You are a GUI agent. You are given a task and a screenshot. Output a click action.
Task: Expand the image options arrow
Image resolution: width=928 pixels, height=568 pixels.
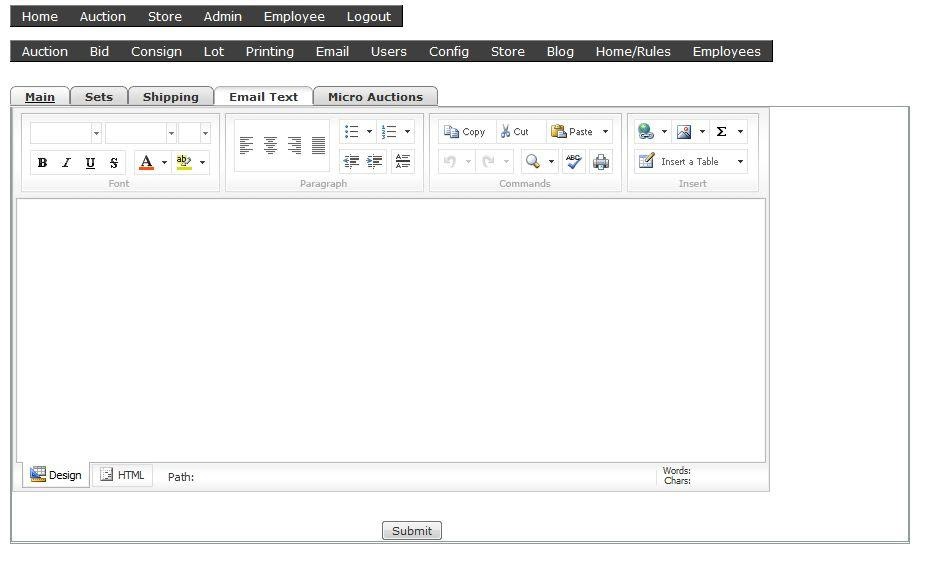(x=702, y=131)
